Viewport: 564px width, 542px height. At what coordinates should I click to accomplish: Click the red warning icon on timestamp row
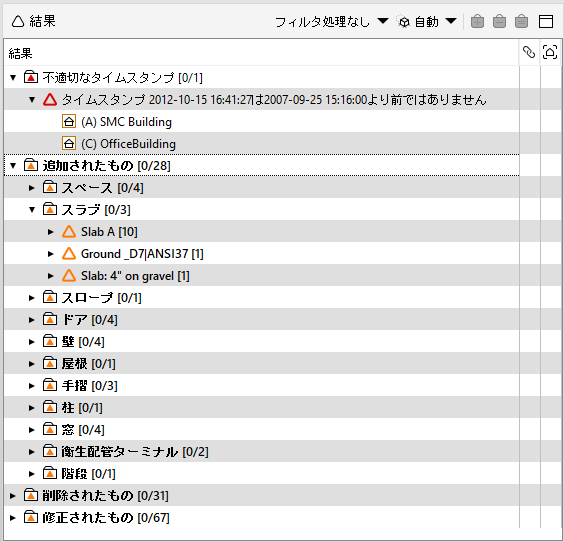(50, 100)
